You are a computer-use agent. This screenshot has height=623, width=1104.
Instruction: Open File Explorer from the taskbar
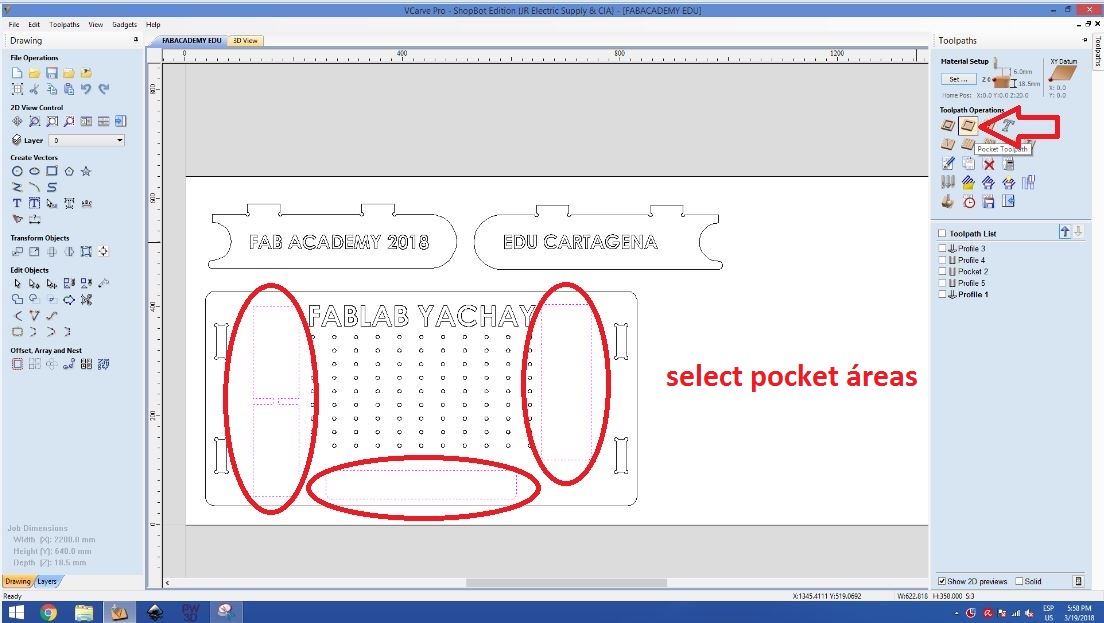click(84, 612)
